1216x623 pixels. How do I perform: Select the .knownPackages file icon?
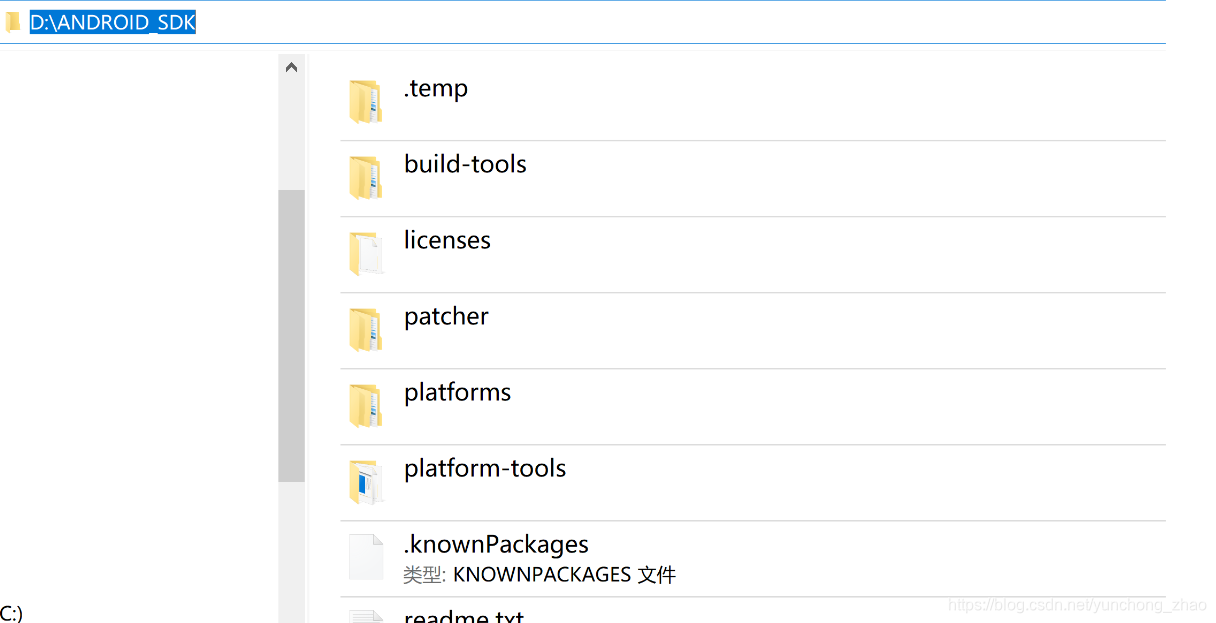[x=365, y=557]
